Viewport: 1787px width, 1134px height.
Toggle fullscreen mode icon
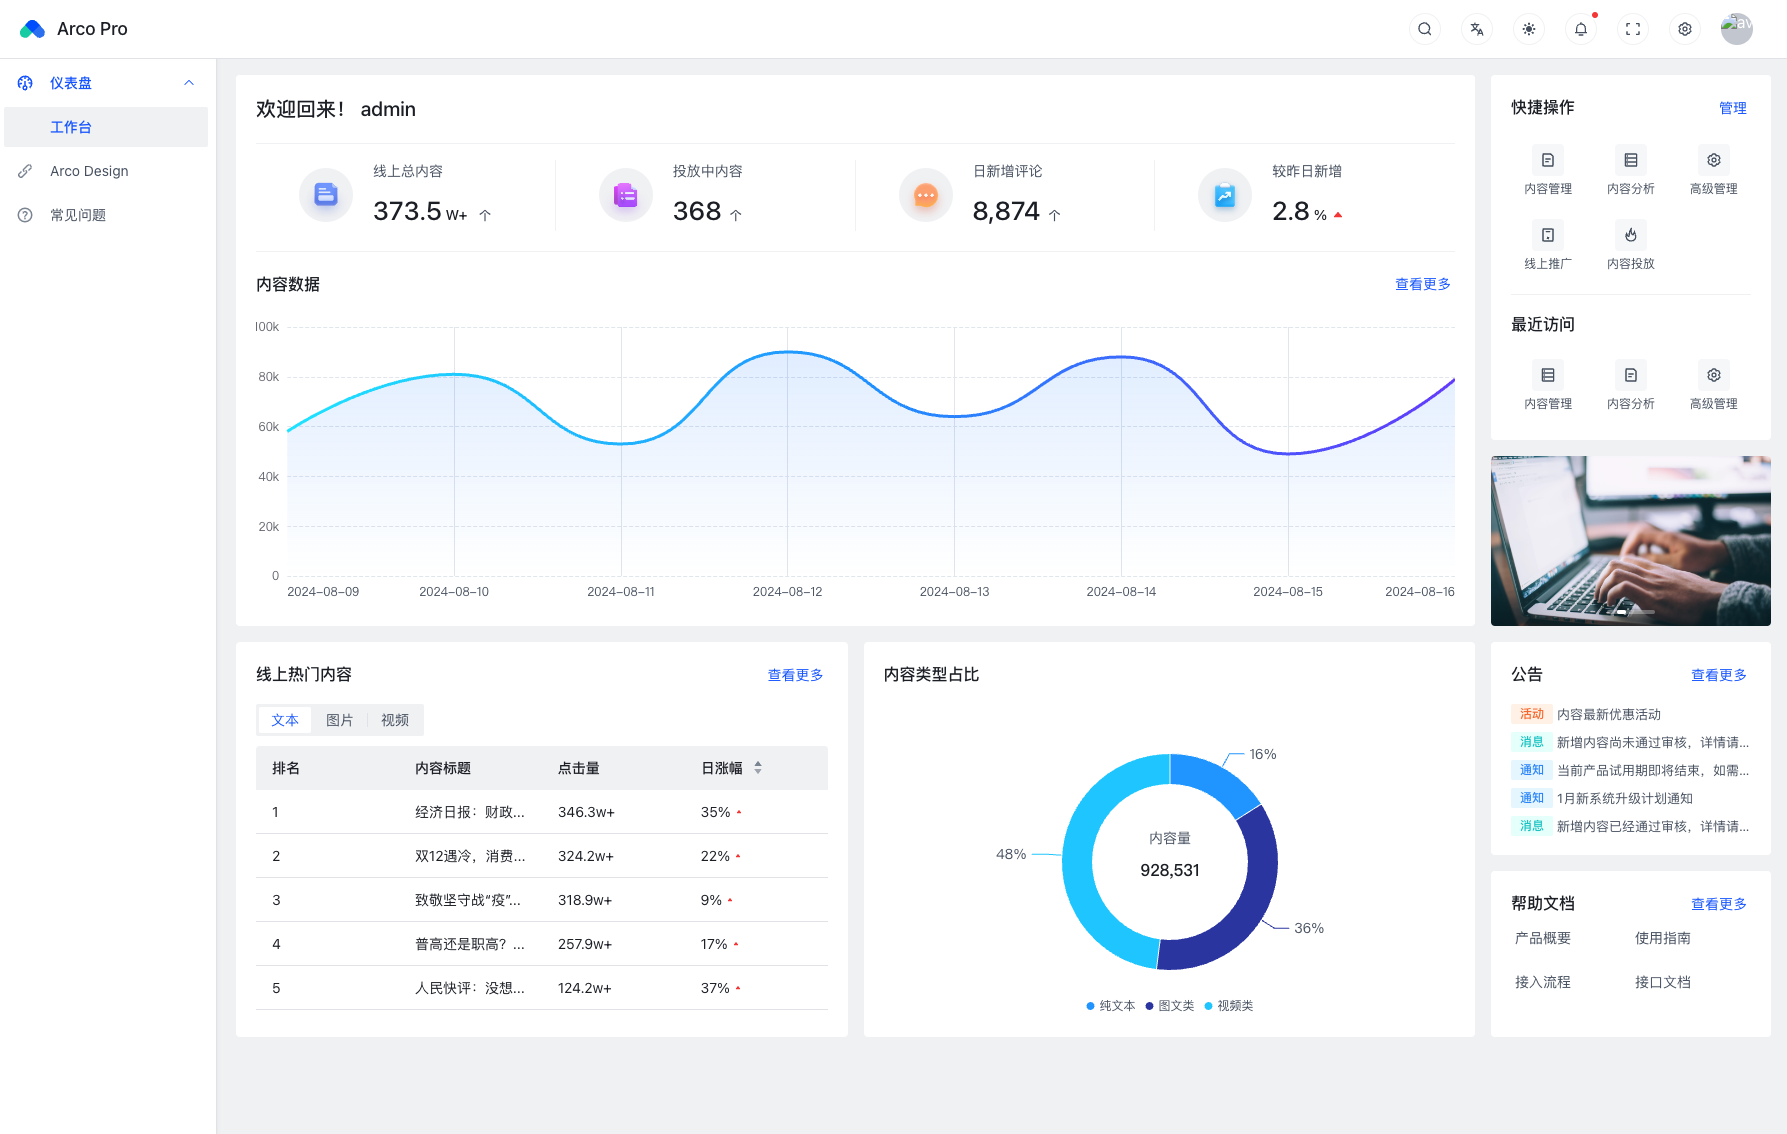[x=1633, y=29]
